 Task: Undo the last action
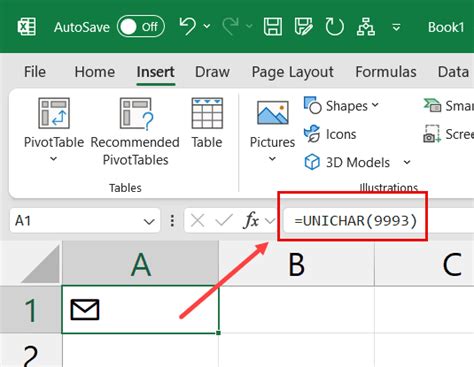click(188, 26)
